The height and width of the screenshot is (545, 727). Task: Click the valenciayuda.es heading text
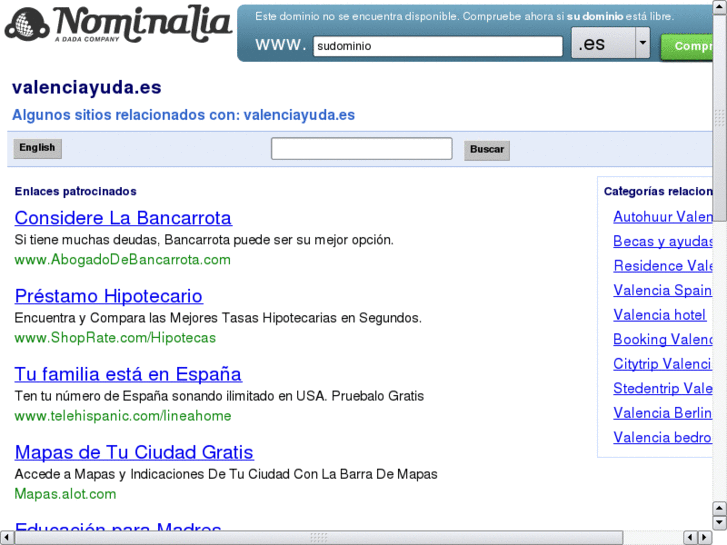click(87, 87)
